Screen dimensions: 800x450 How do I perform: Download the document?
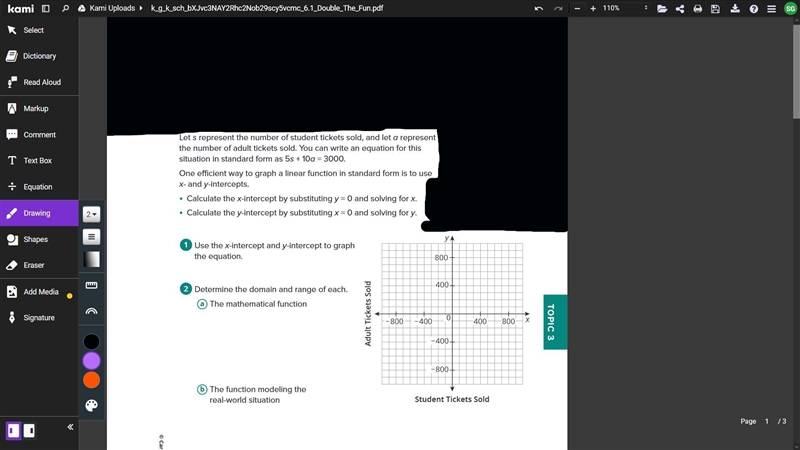coord(735,9)
